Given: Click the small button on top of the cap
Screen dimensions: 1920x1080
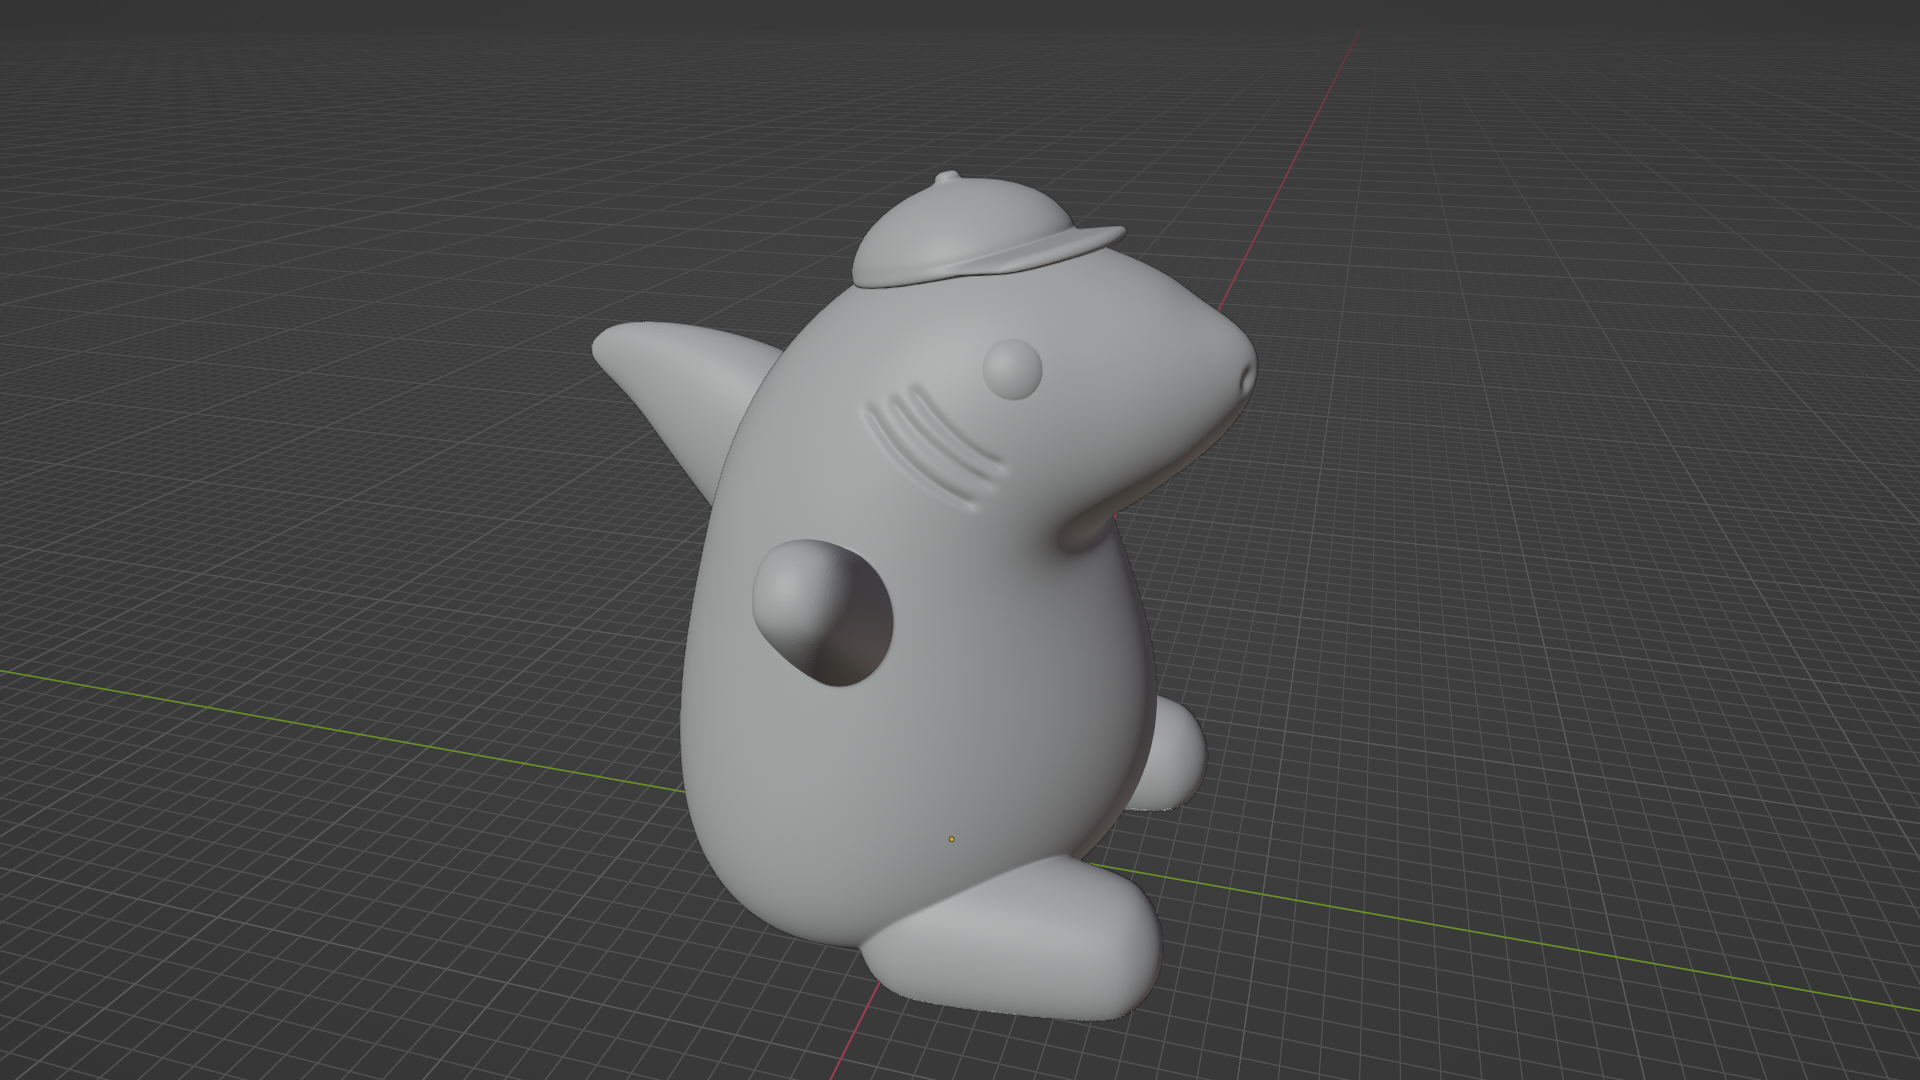Looking at the screenshot, I should [x=947, y=180].
